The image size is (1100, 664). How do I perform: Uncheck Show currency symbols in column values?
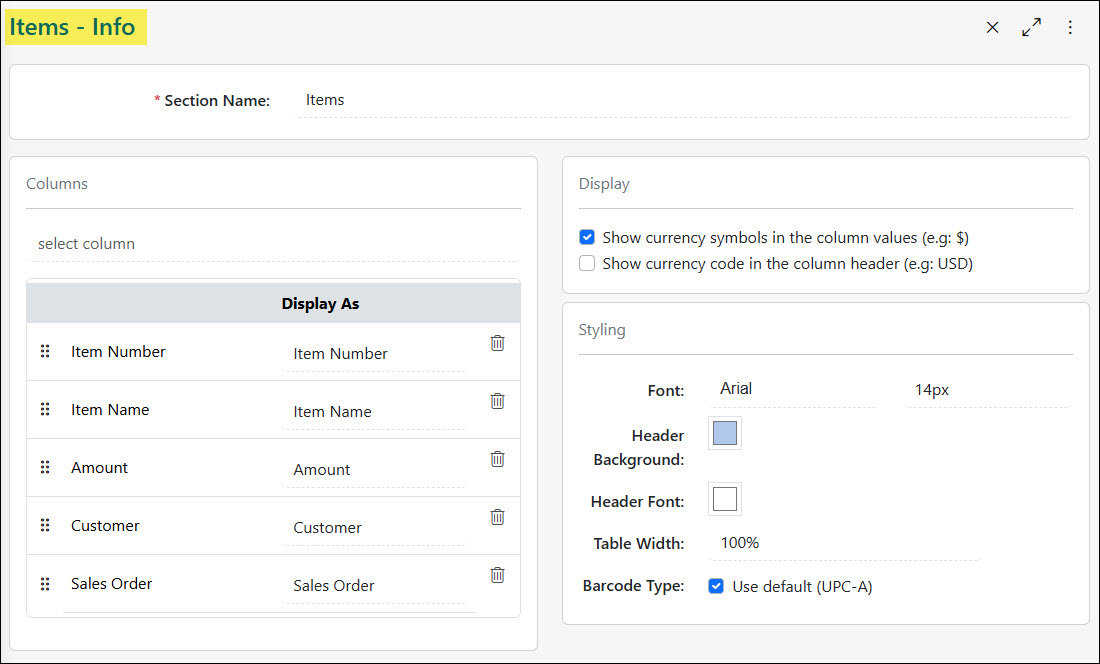tap(587, 238)
